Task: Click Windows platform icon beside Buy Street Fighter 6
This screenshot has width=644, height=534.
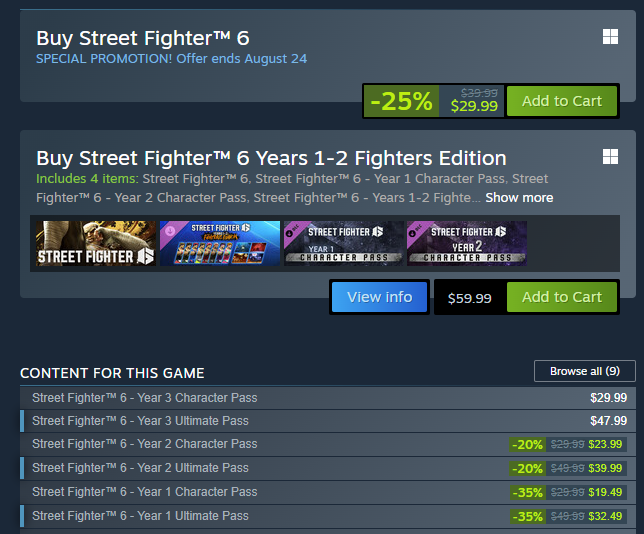Action: click(610, 37)
